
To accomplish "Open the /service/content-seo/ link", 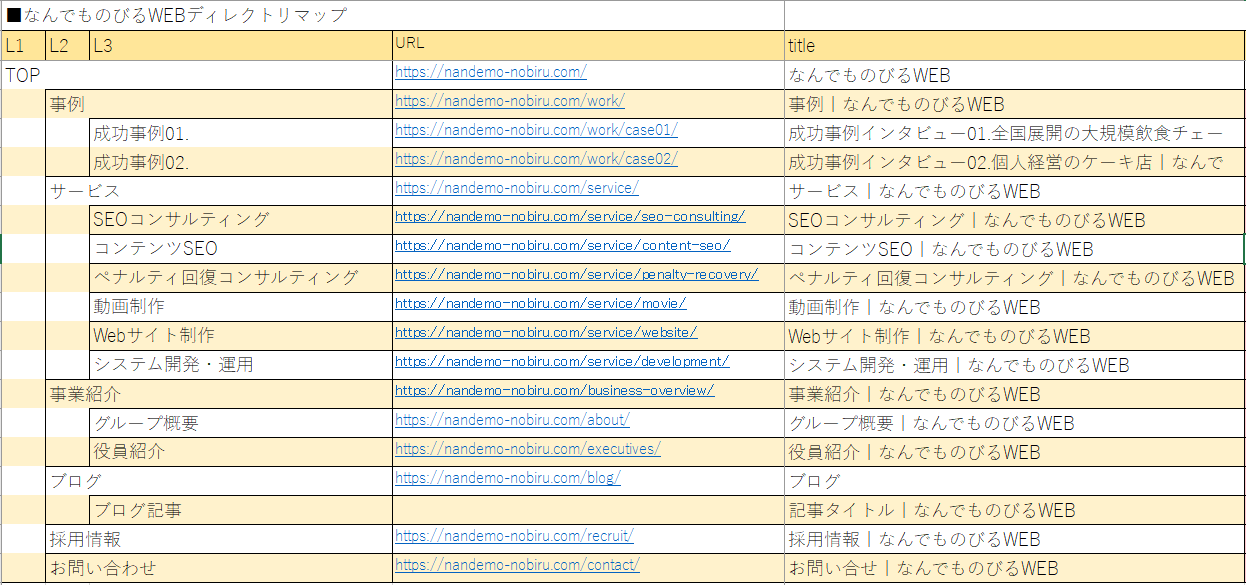I will coord(562,246).
